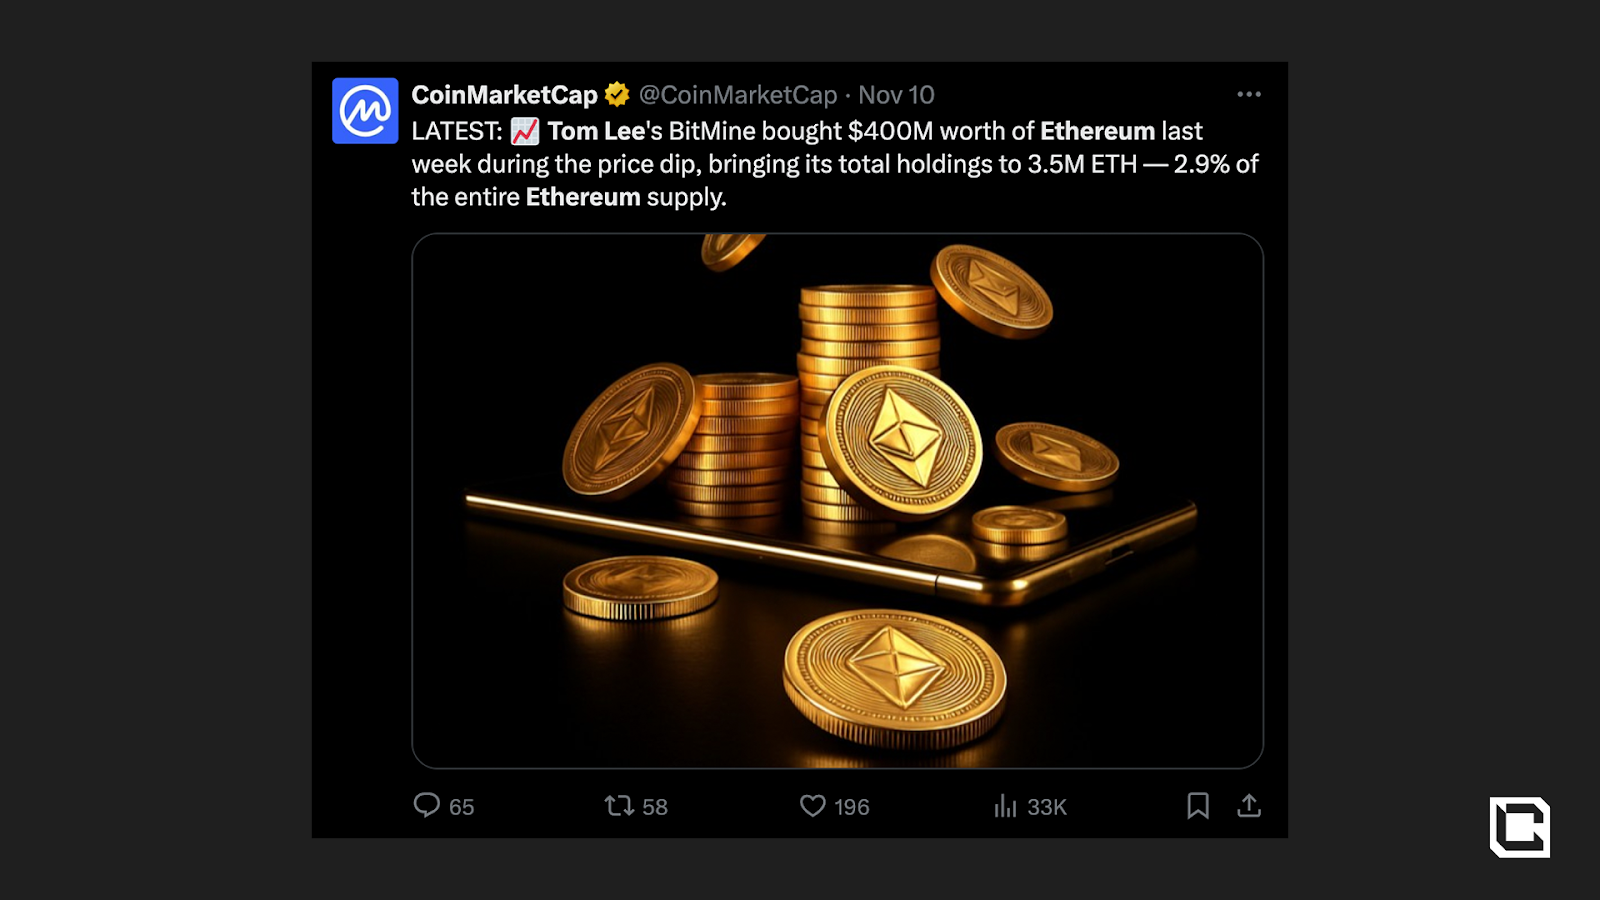Click the Nov 10 timestamp
1600x900 pixels.
click(x=897, y=94)
